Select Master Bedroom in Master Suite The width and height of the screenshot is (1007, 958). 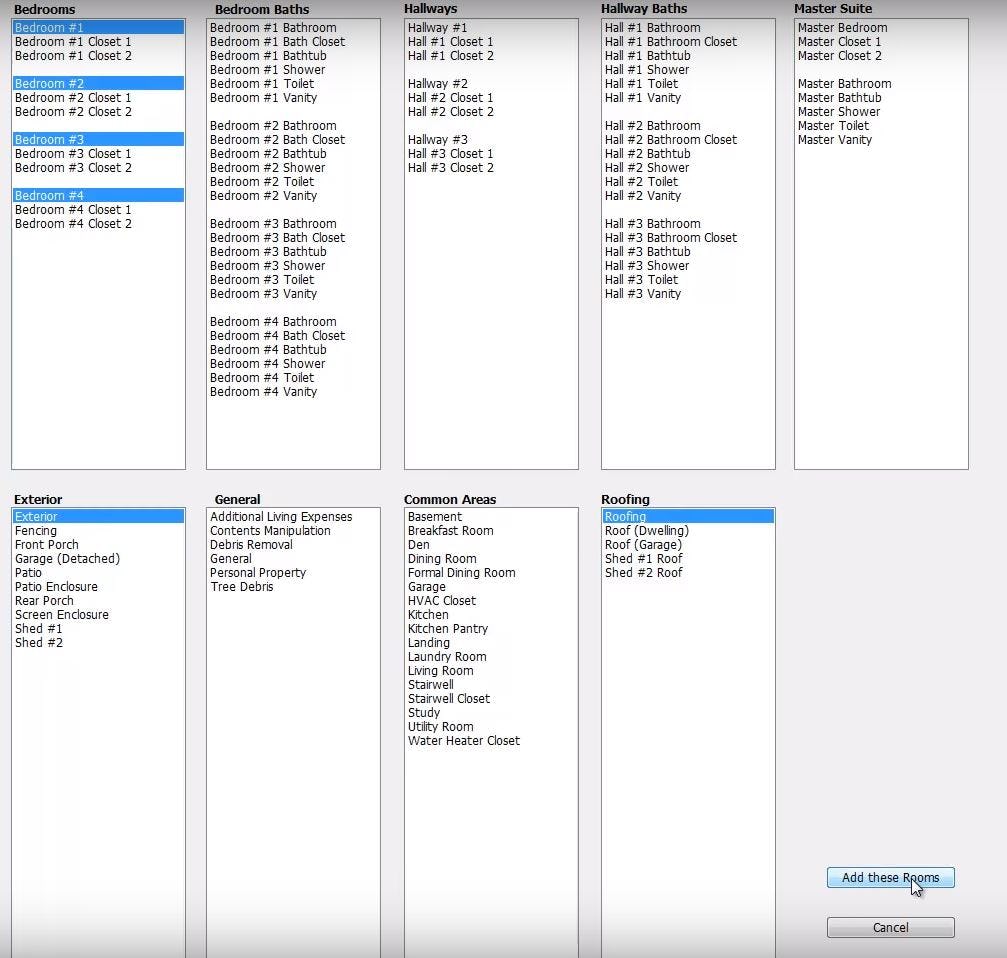tap(843, 27)
